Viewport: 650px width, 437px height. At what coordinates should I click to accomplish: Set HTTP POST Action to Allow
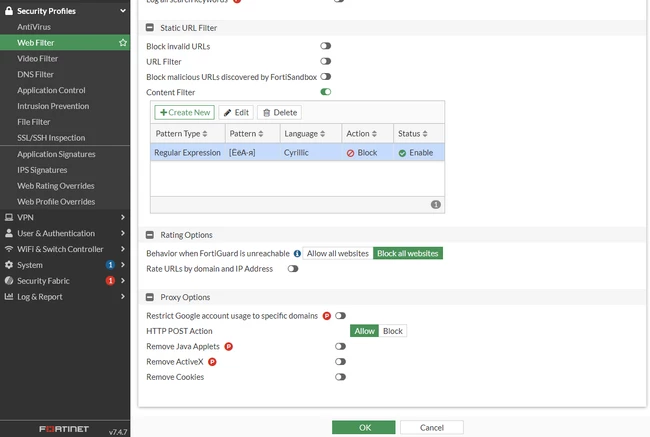pos(364,331)
